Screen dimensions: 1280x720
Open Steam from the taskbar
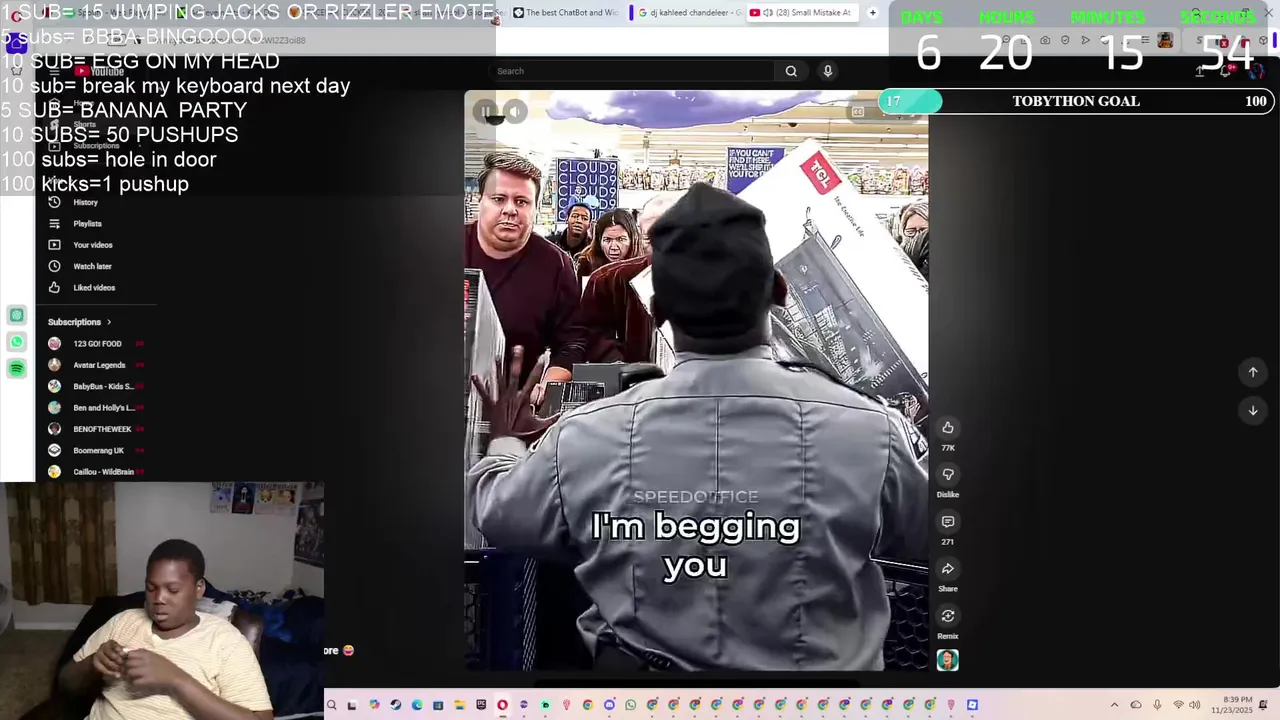396,705
